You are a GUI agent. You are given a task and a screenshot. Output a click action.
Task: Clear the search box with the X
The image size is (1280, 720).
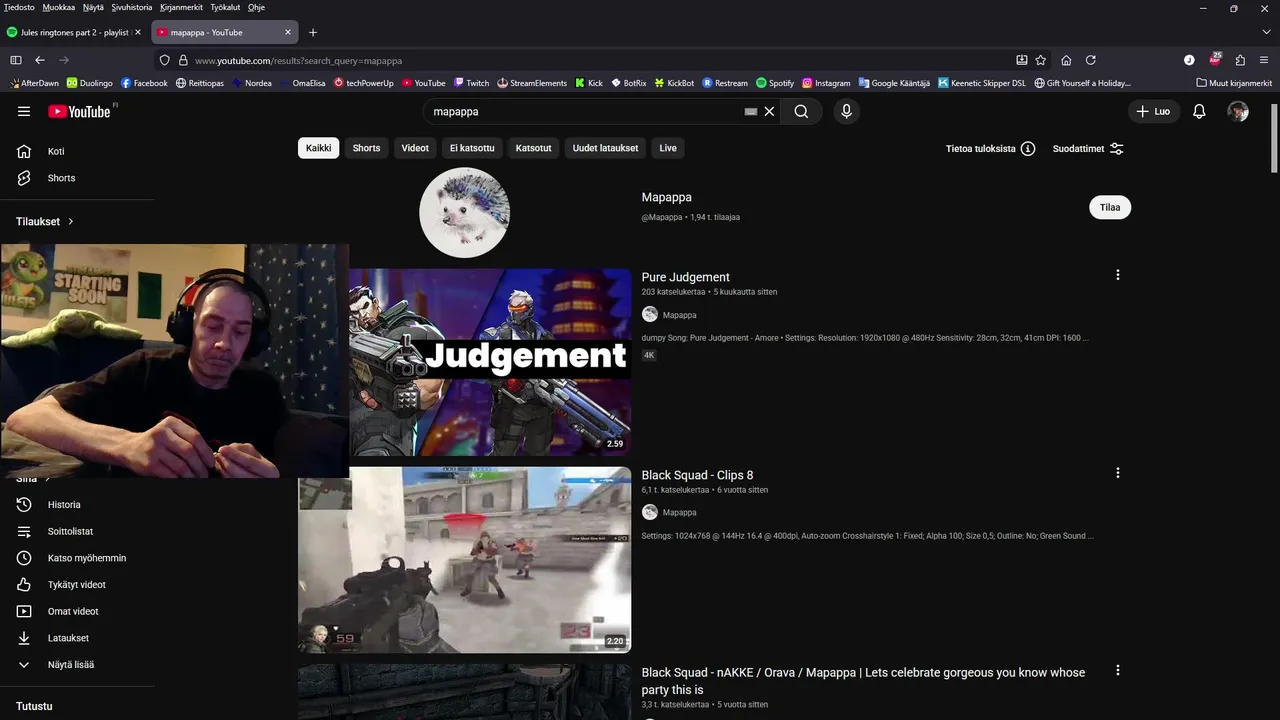769,112
